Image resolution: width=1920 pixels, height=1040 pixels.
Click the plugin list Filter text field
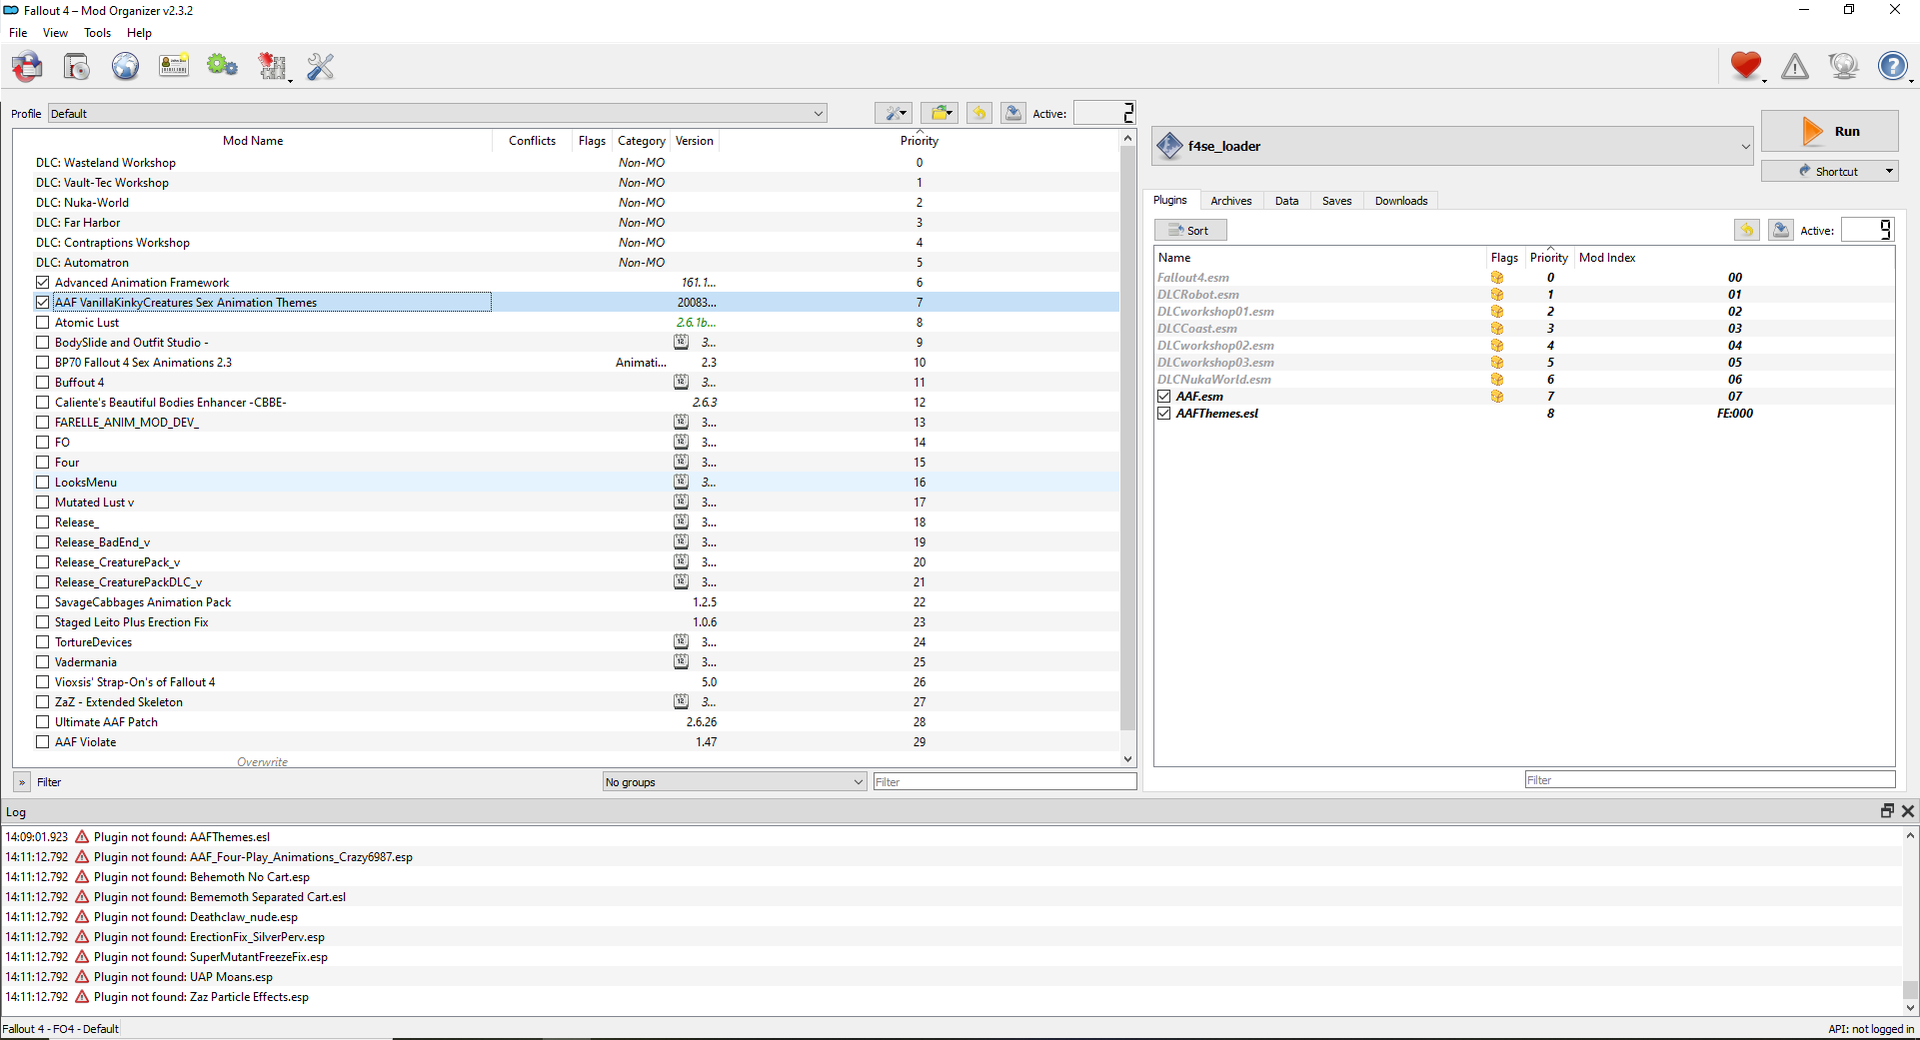1709,780
